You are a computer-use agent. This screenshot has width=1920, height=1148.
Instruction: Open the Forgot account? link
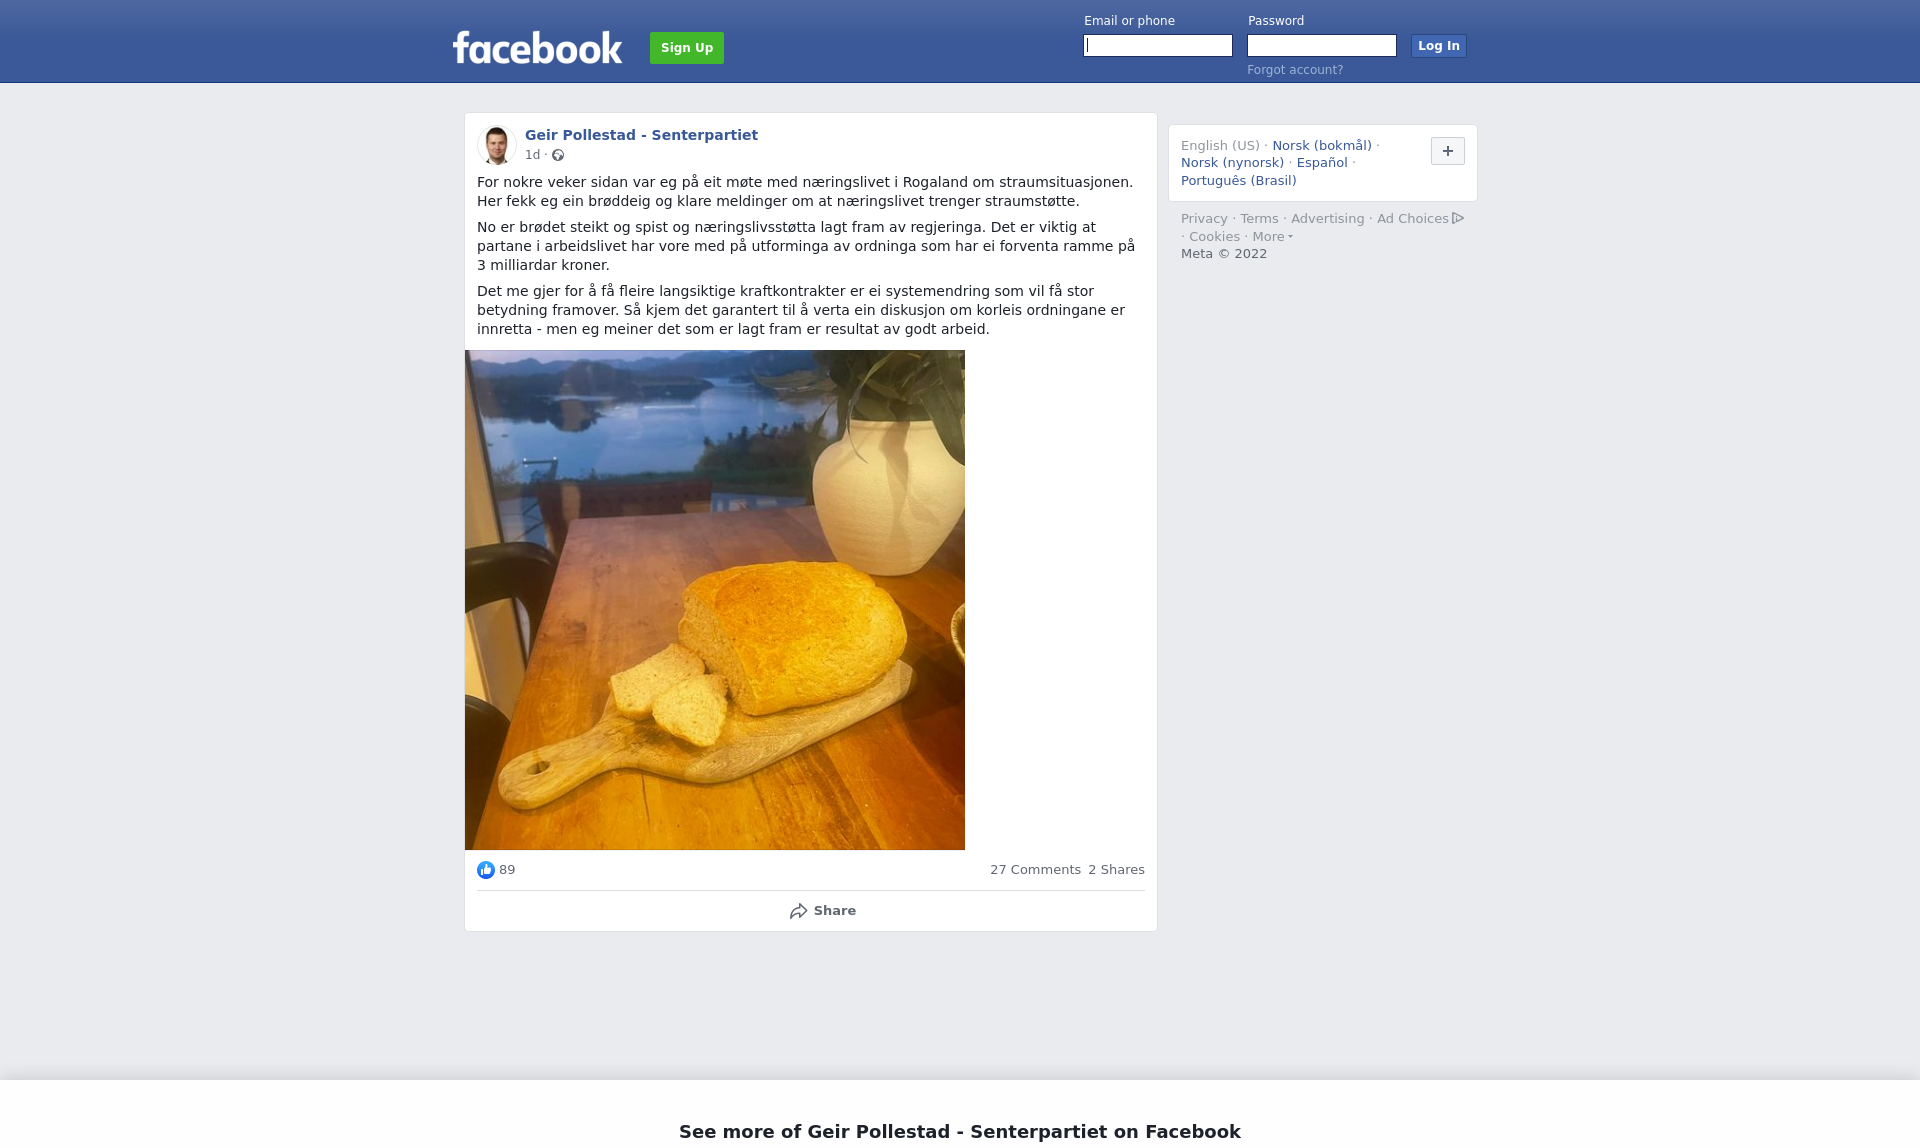(x=1295, y=70)
